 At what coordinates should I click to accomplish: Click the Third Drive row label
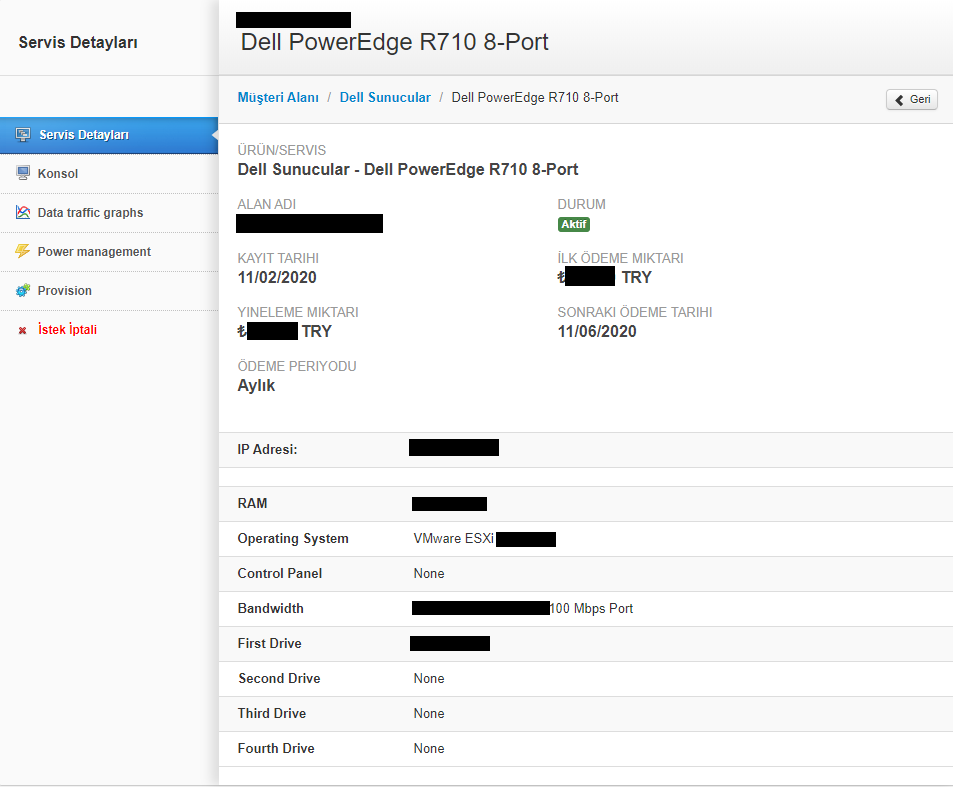(x=272, y=713)
